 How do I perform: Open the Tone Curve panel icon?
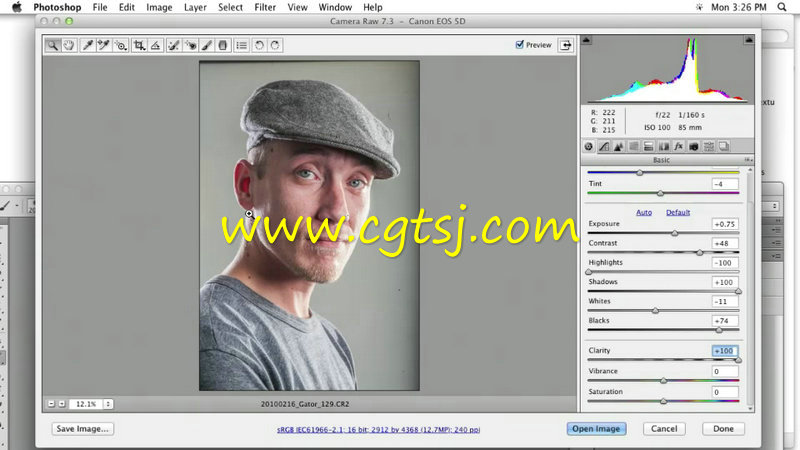pyautogui.click(x=604, y=146)
